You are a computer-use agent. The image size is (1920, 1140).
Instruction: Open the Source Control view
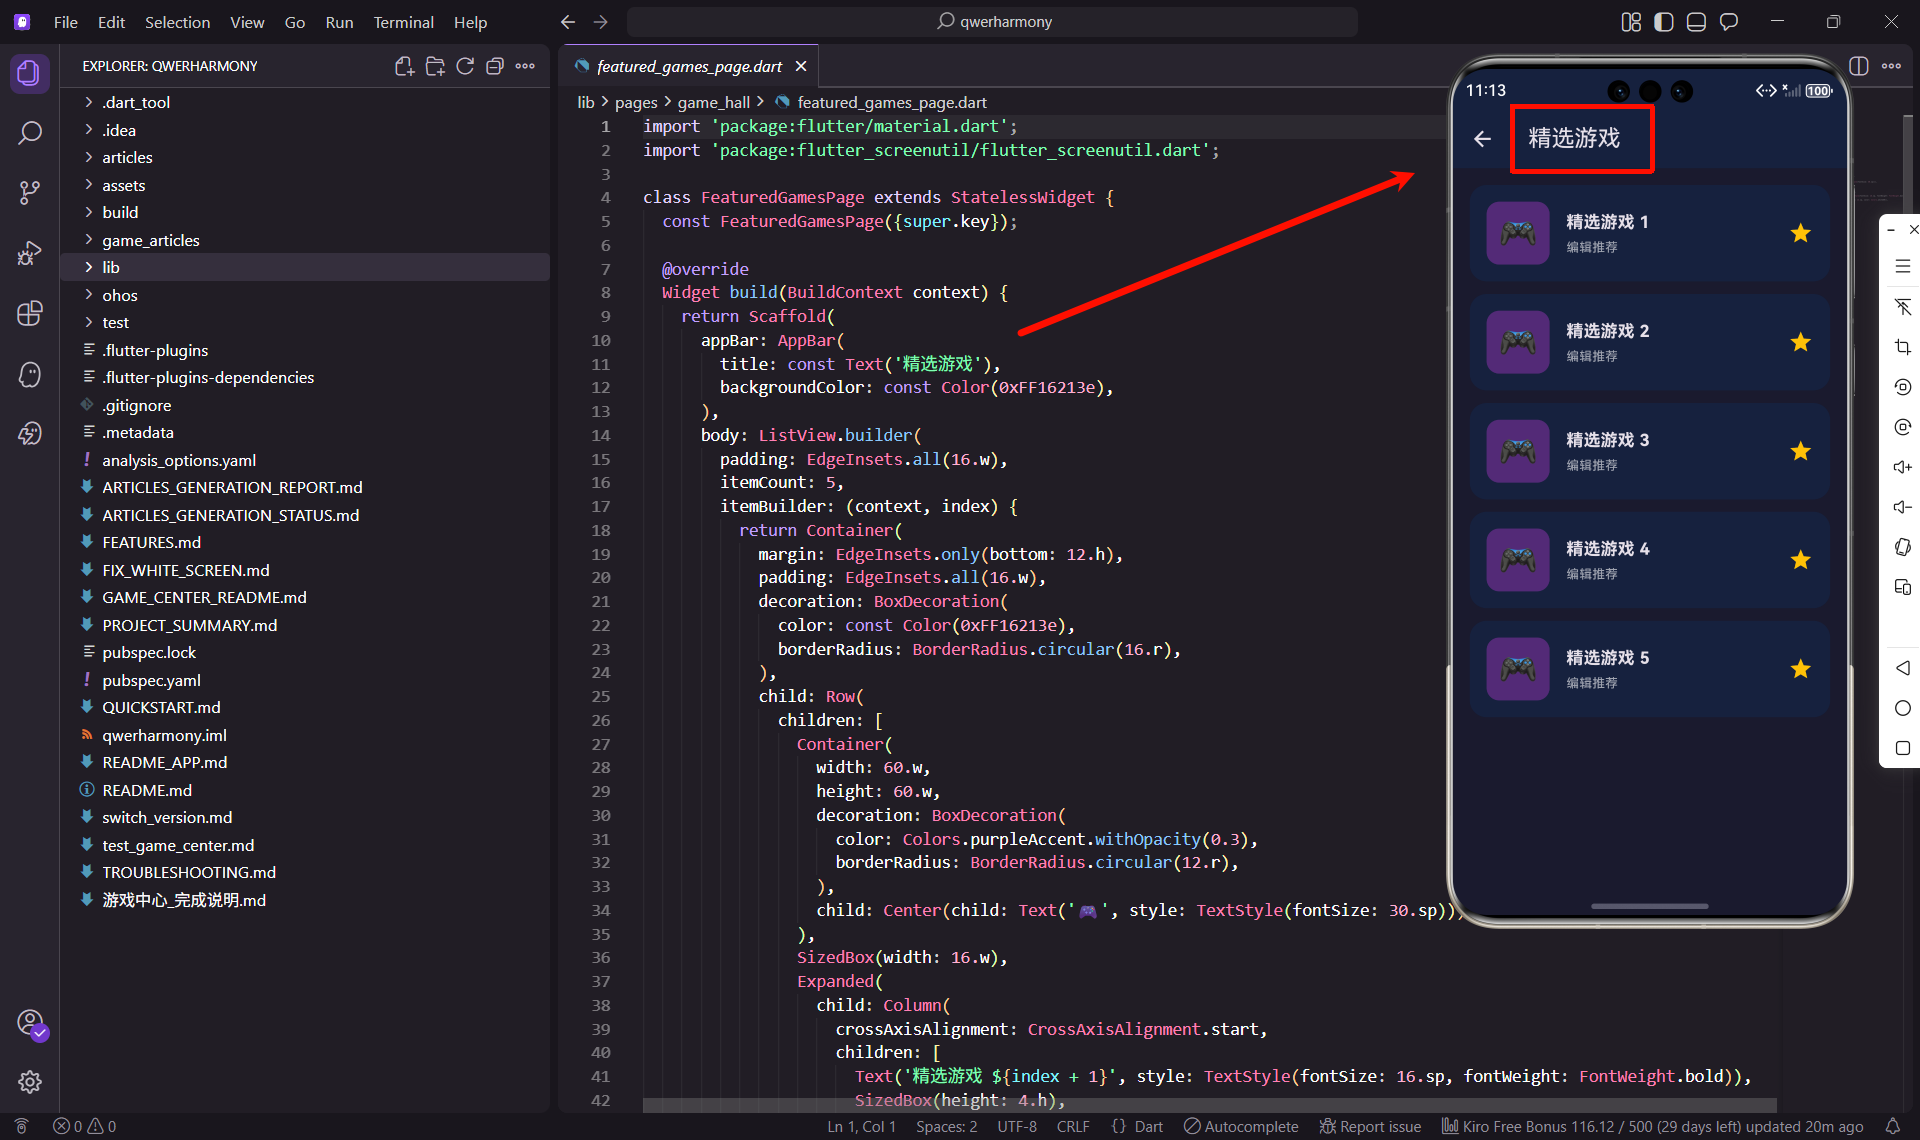click(x=30, y=192)
